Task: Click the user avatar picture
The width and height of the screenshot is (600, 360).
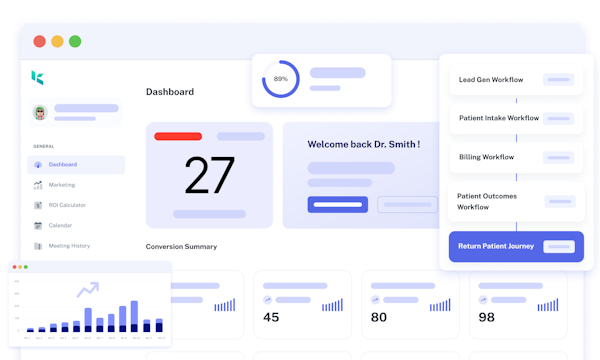Action: [40, 112]
